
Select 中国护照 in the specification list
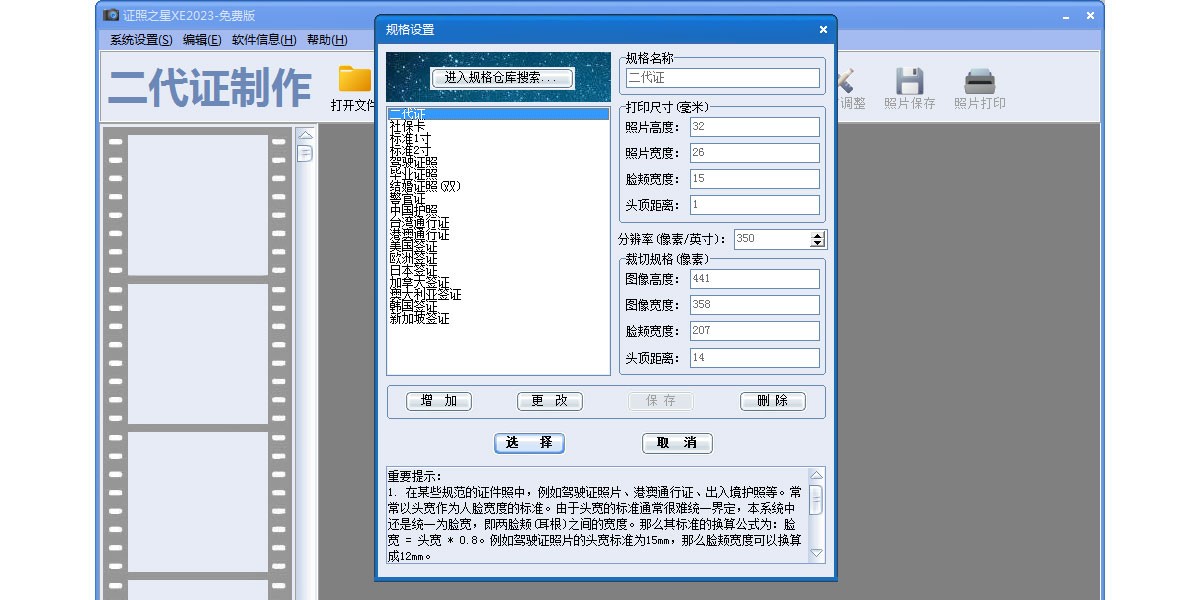[x=413, y=210]
